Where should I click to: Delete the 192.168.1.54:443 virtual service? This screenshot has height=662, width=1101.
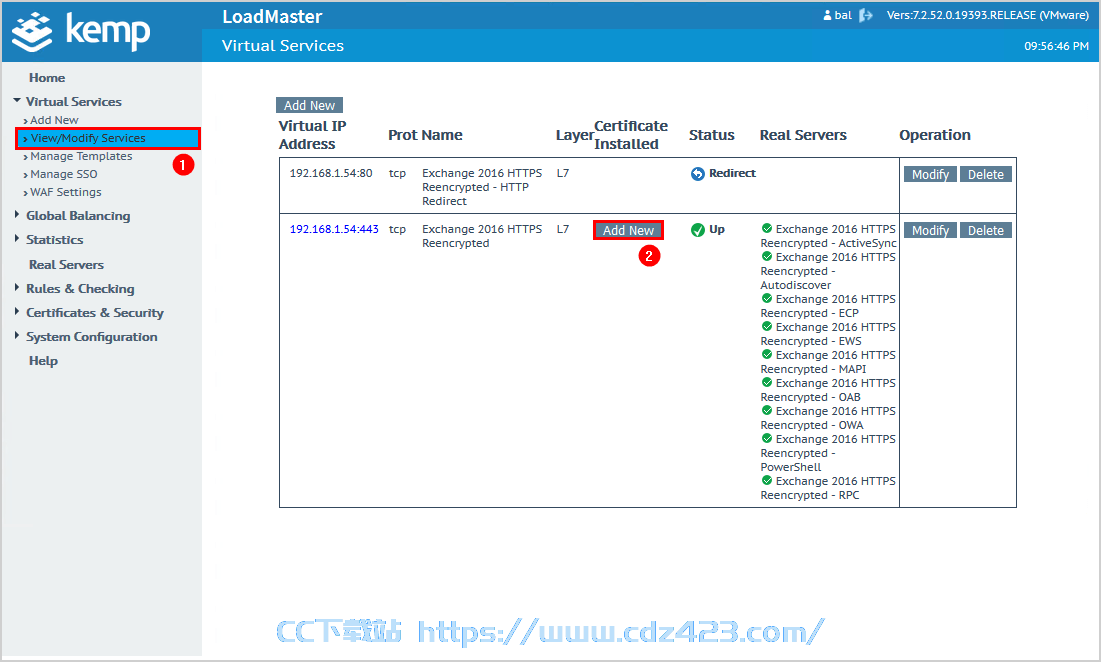986,230
